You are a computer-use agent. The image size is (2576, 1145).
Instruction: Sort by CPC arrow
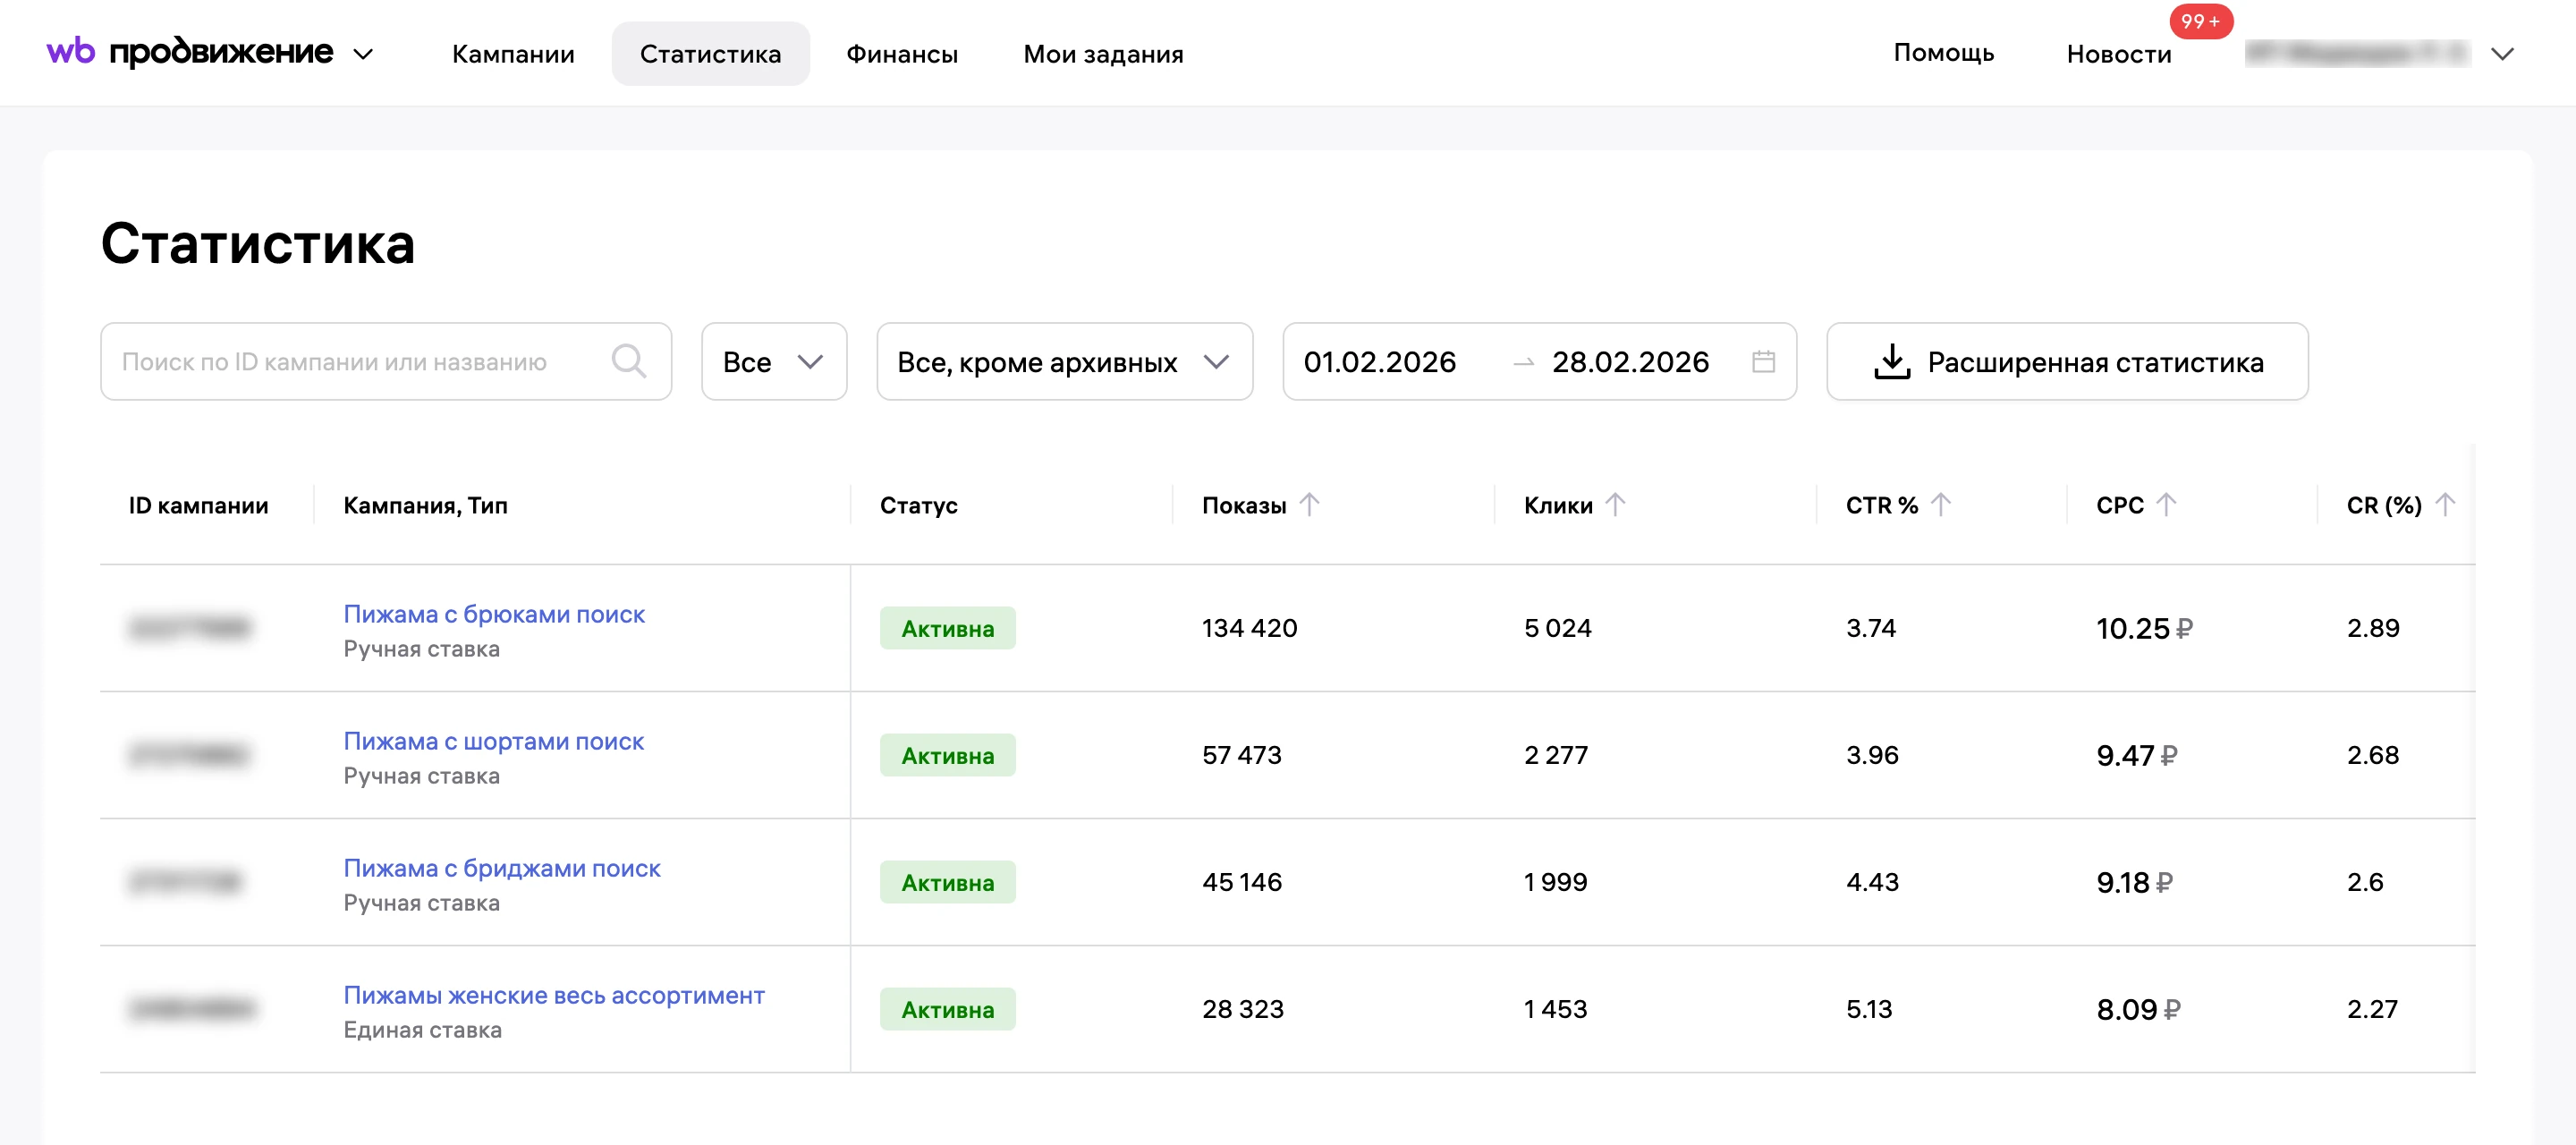coord(2165,505)
